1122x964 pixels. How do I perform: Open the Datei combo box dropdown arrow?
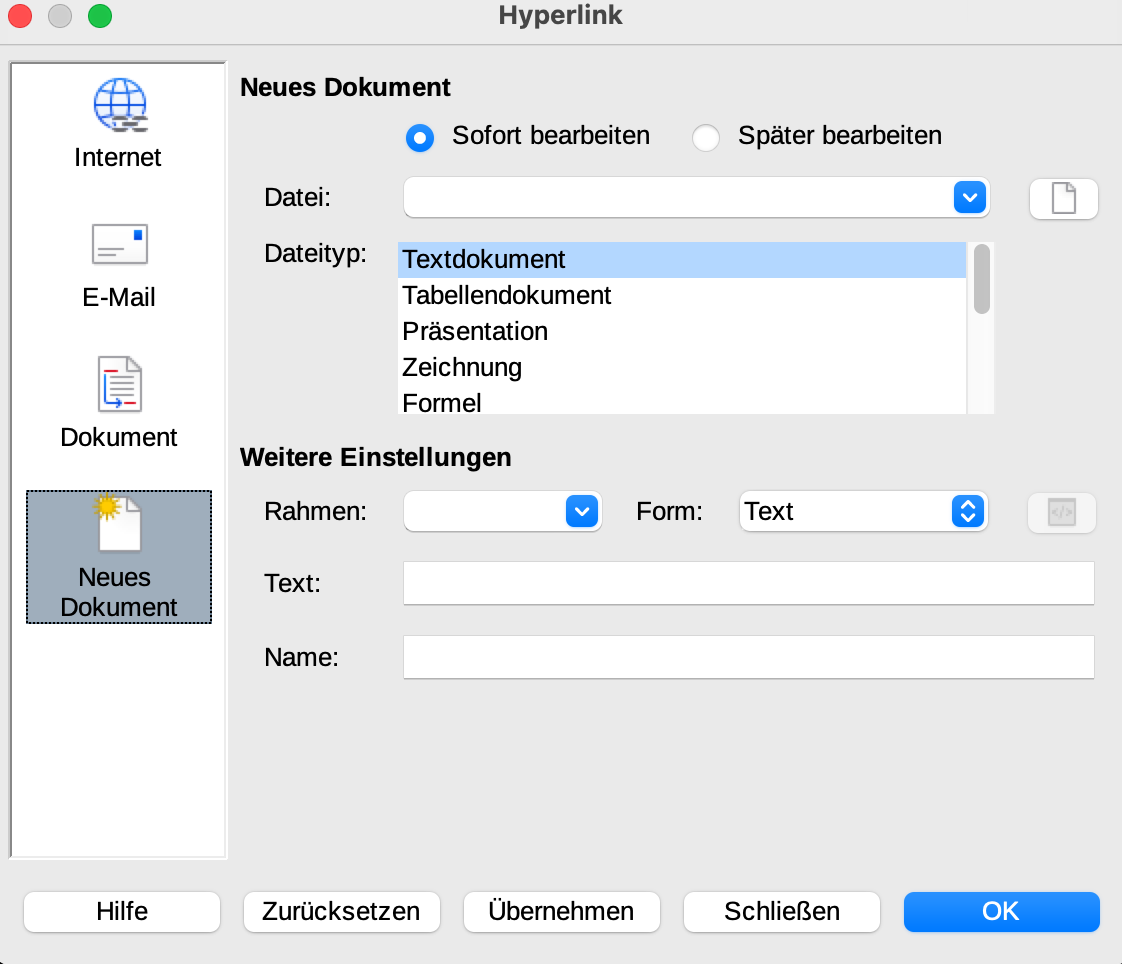970,198
